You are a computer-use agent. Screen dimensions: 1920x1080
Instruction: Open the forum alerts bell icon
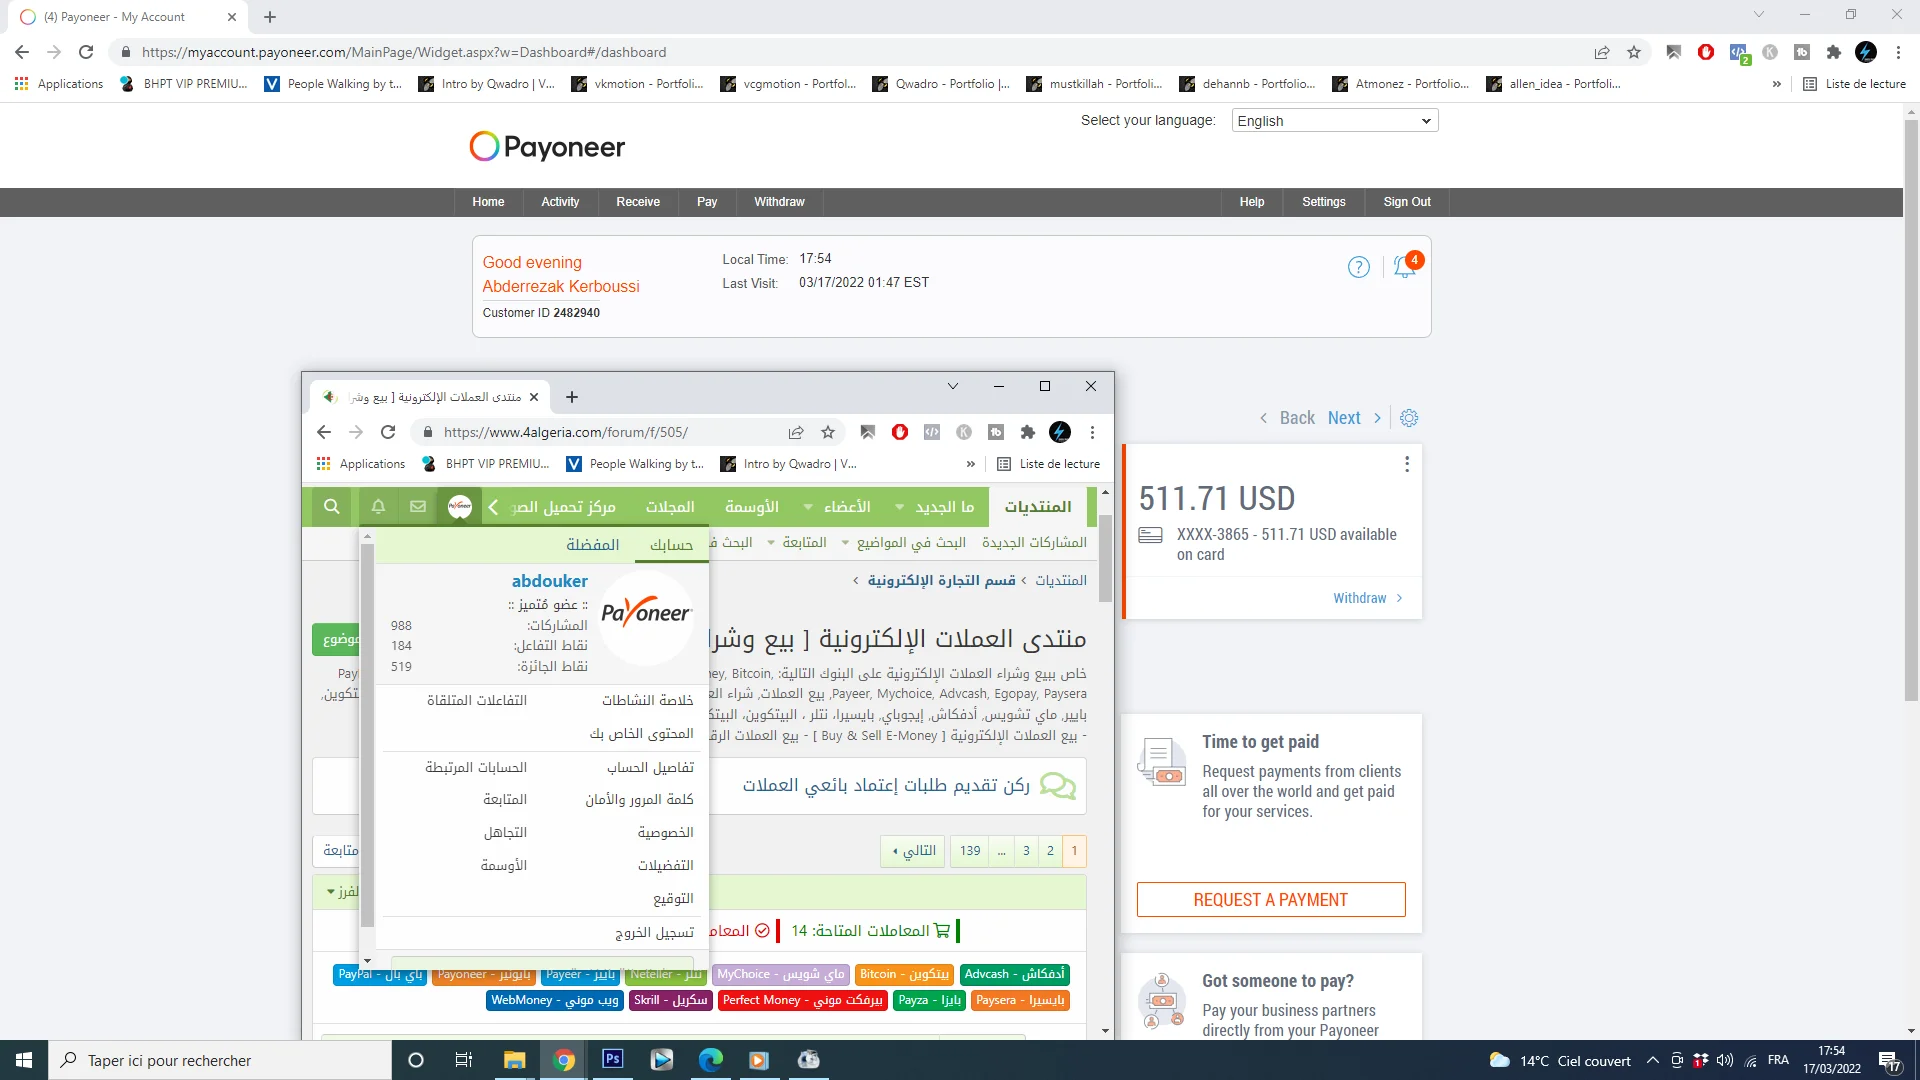378,507
